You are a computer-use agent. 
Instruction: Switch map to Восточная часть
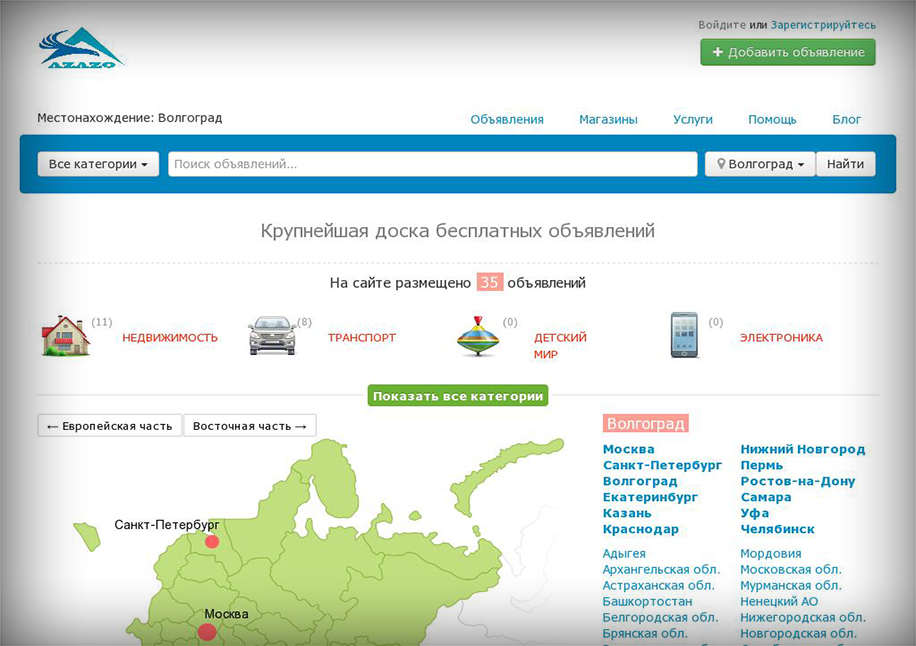pyautogui.click(x=250, y=426)
